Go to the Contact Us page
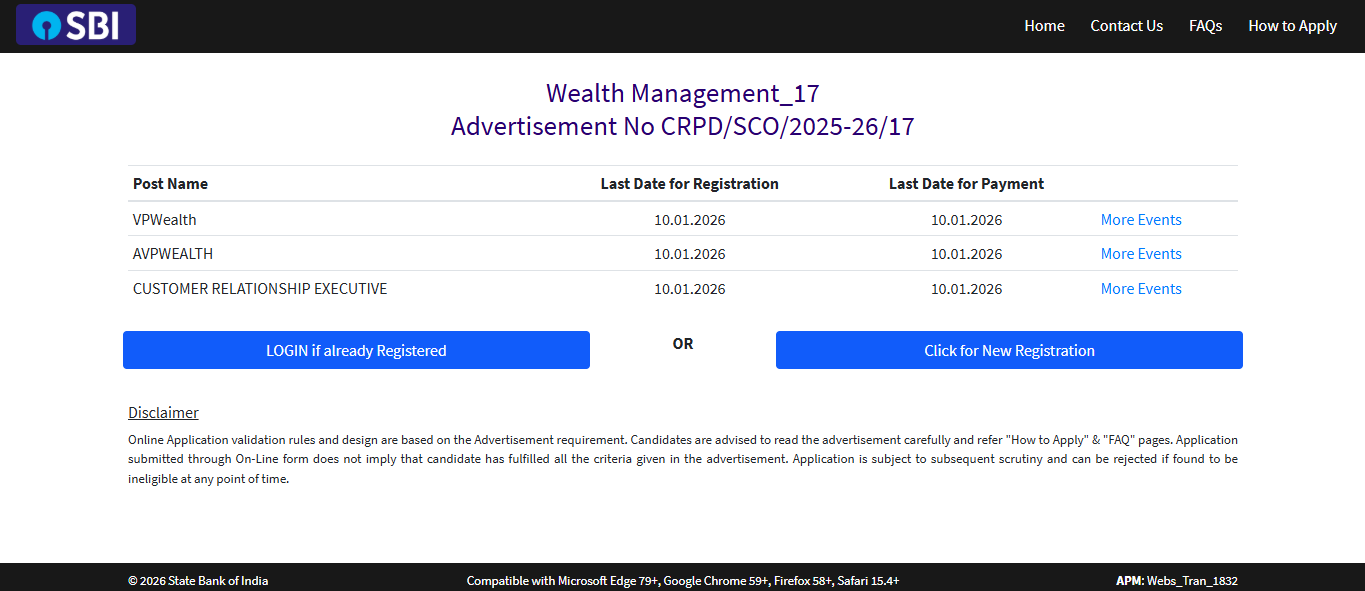This screenshot has height=591, width=1365. [1126, 25]
